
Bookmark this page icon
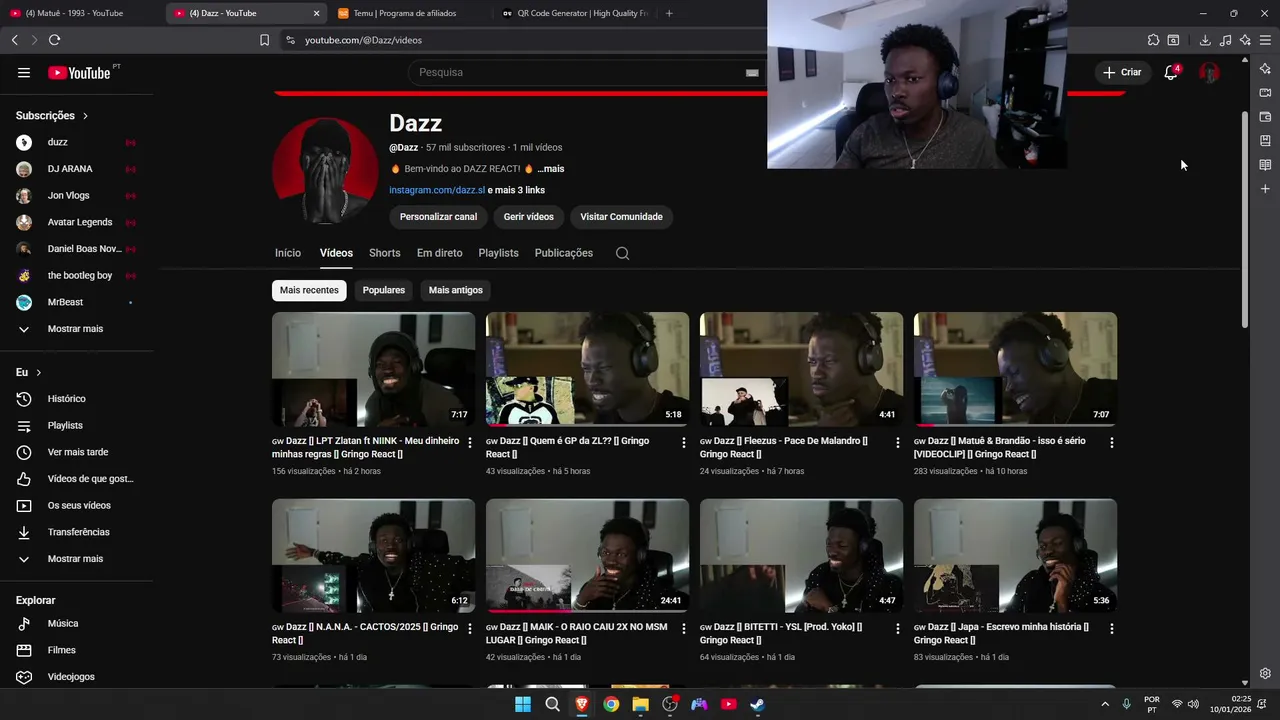264,40
